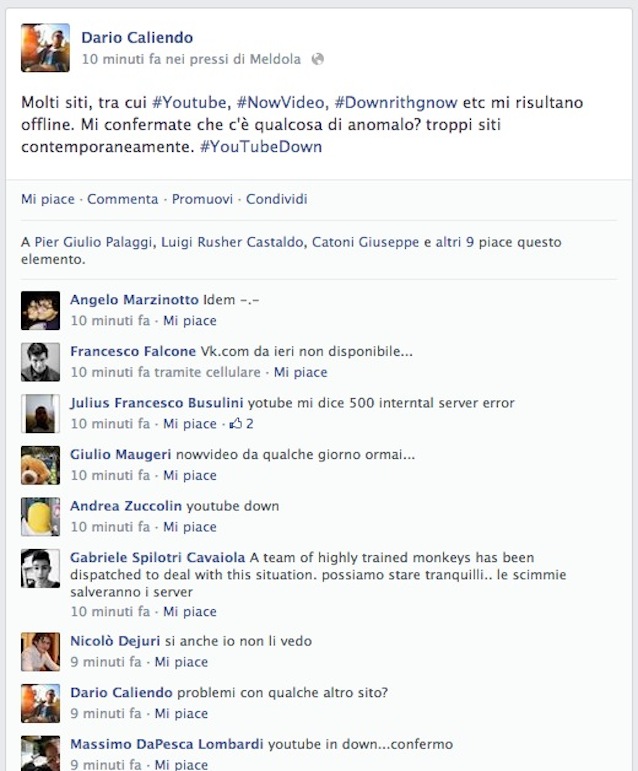638x771 pixels.
Task: Open Dario Caliendo's post profile picture
Action: click(45, 48)
